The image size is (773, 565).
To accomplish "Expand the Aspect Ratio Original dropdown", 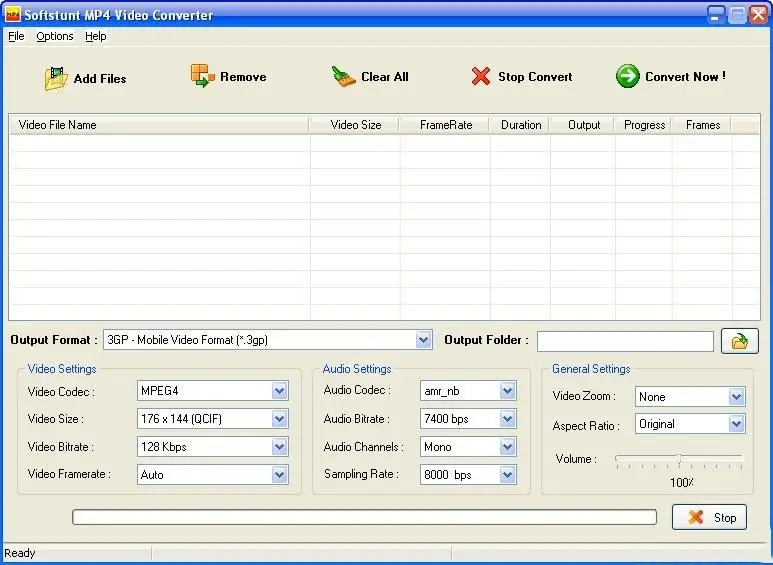I will click(x=737, y=424).
